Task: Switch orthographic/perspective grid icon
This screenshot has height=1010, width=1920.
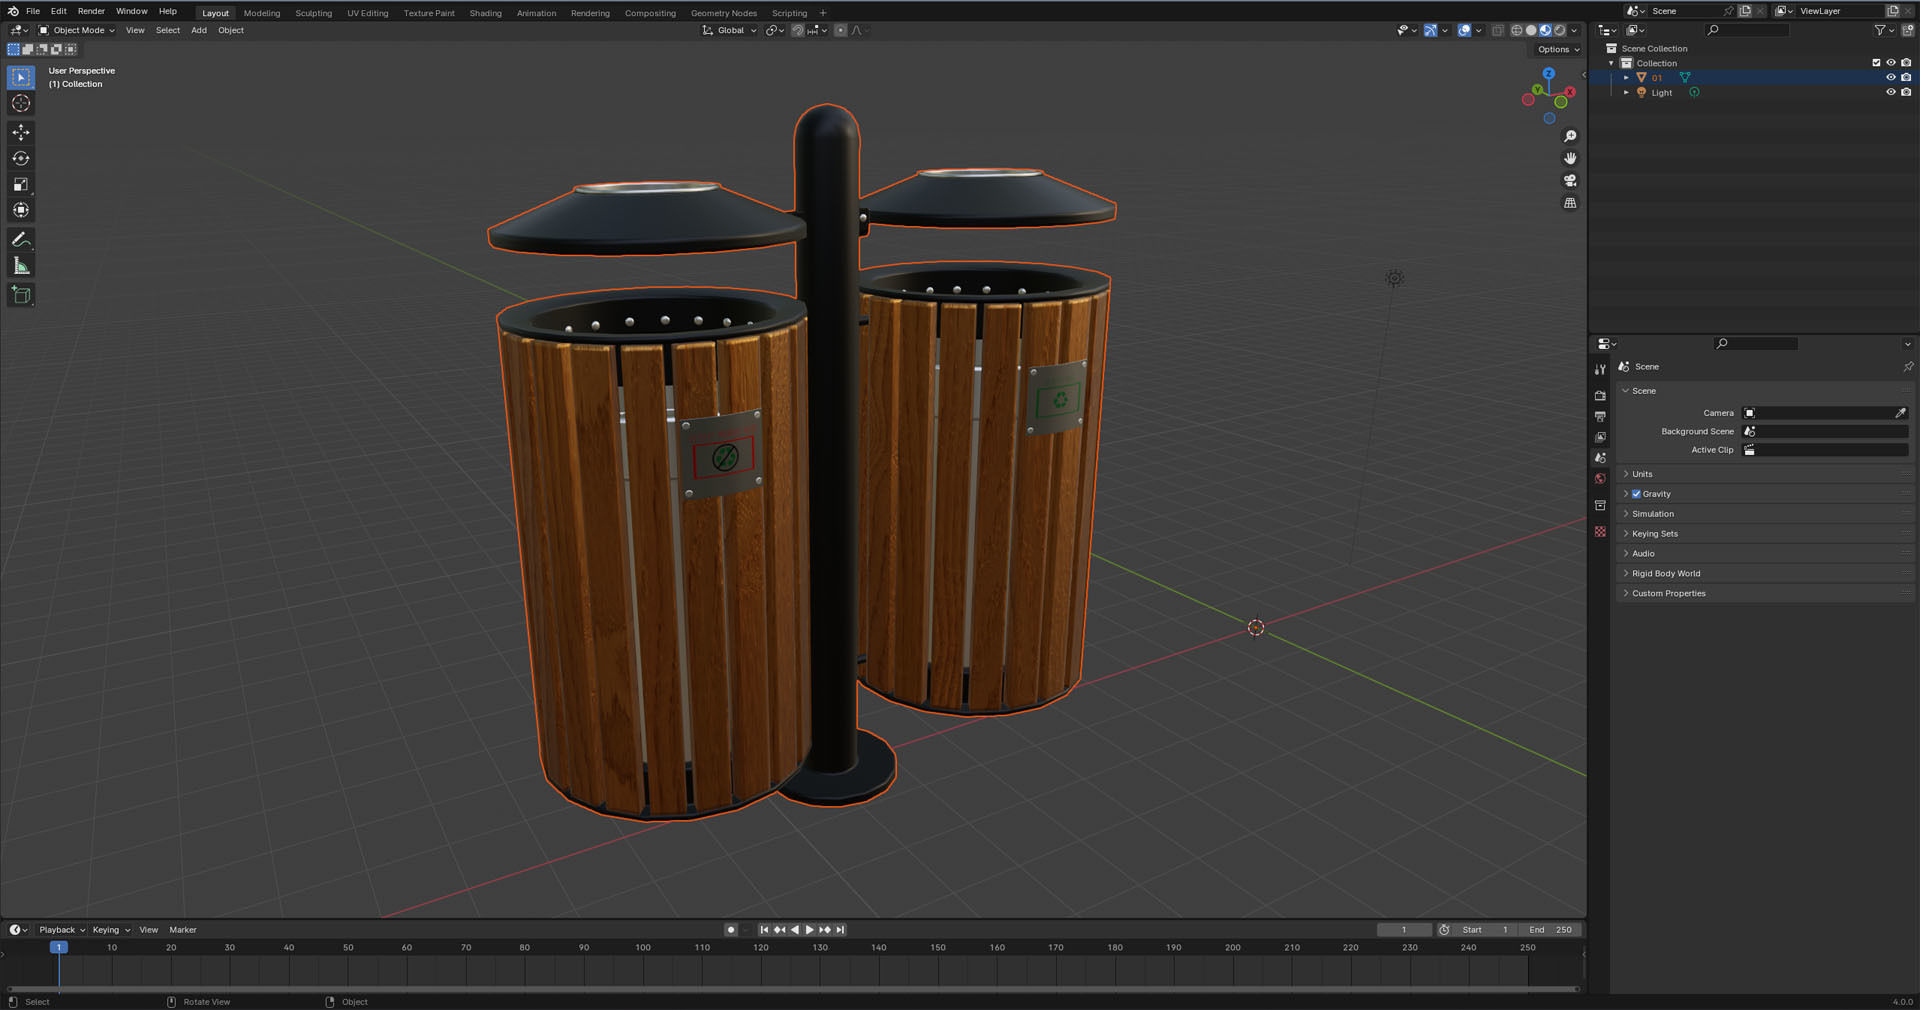Action: coord(1570,203)
